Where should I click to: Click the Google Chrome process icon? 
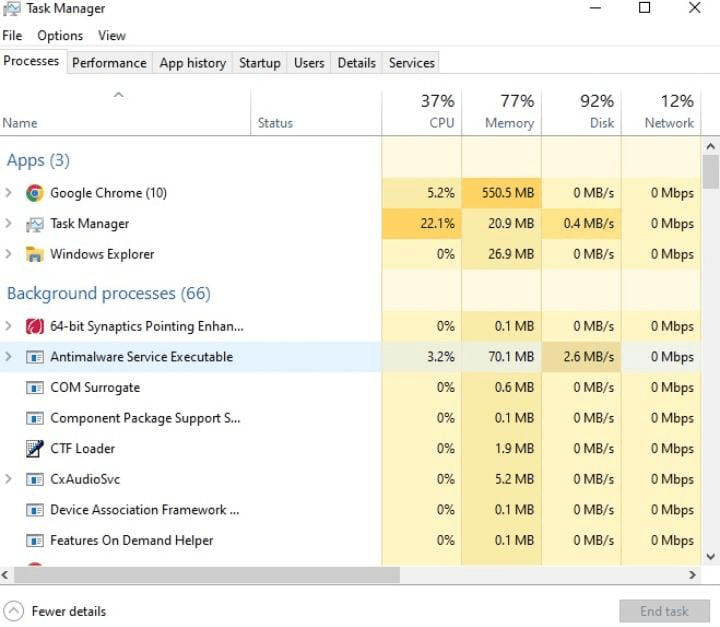pos(35,193)
